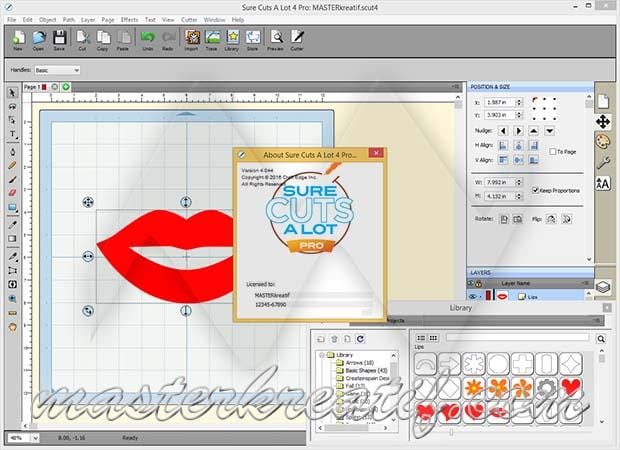Open the Layers stack panel icon
620x450 pixels.
point(603,287)
